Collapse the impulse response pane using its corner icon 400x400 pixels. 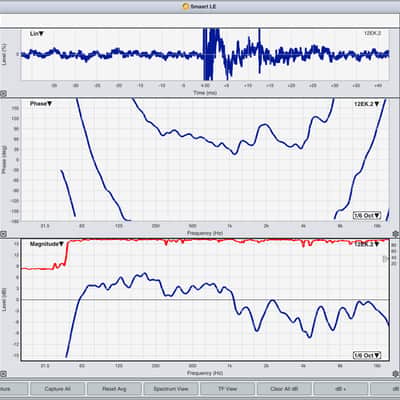2,94
